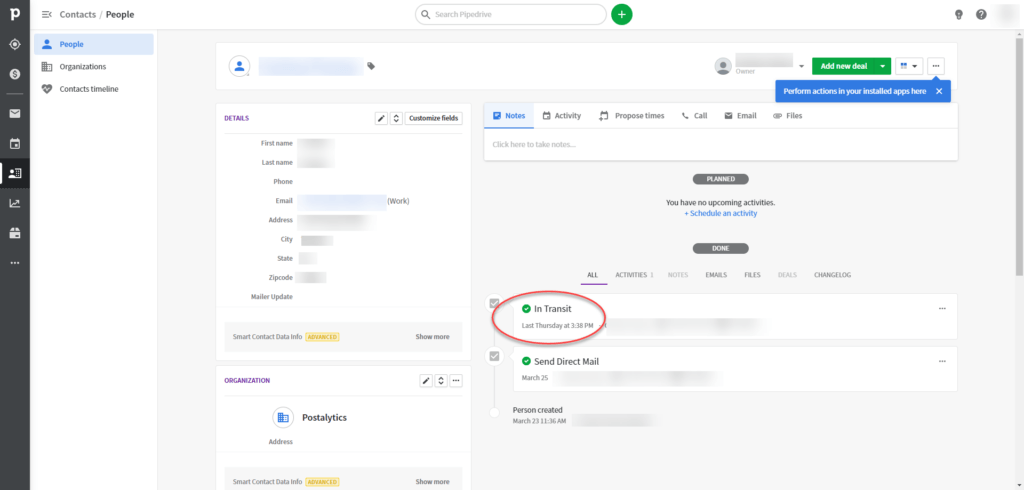Open the help question mark icon

tap(981, 14)
